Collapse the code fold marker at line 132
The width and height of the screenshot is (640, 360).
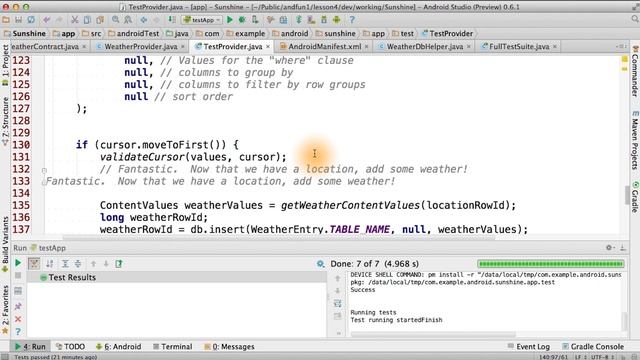pyautogui.click(x=44, y=170)
